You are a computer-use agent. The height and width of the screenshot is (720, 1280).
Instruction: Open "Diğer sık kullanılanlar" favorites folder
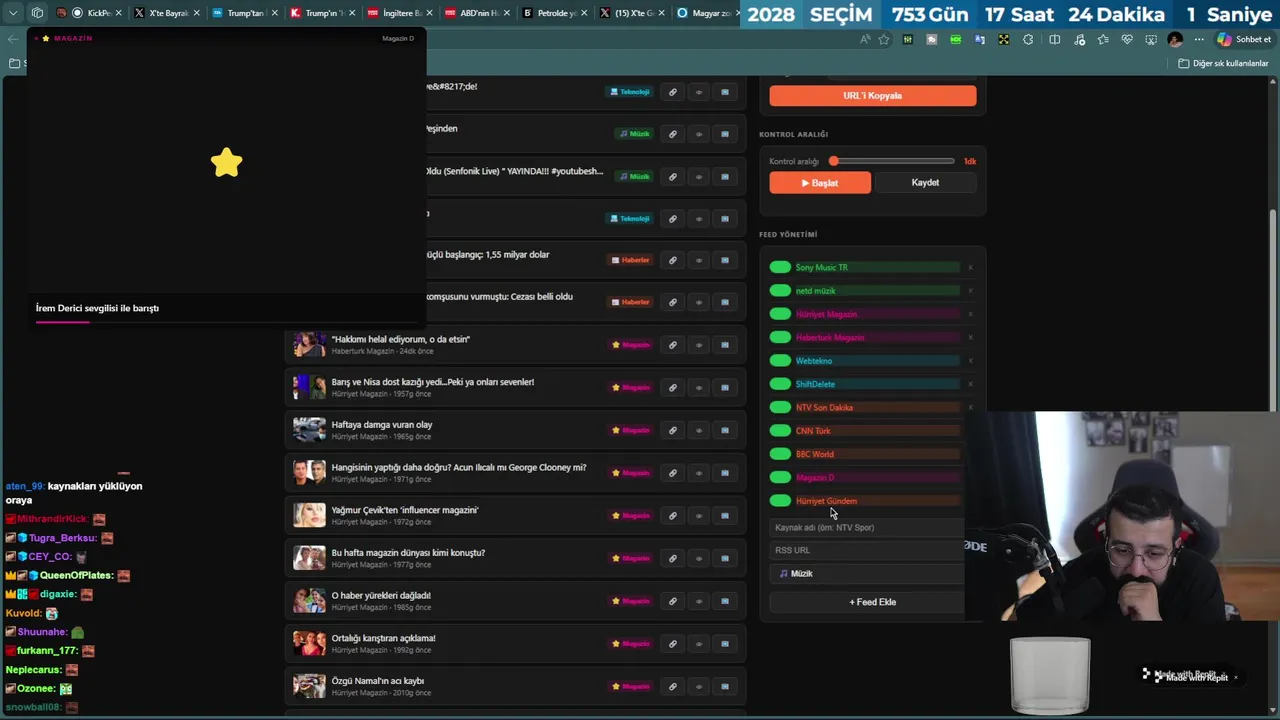pos(1223,63)
